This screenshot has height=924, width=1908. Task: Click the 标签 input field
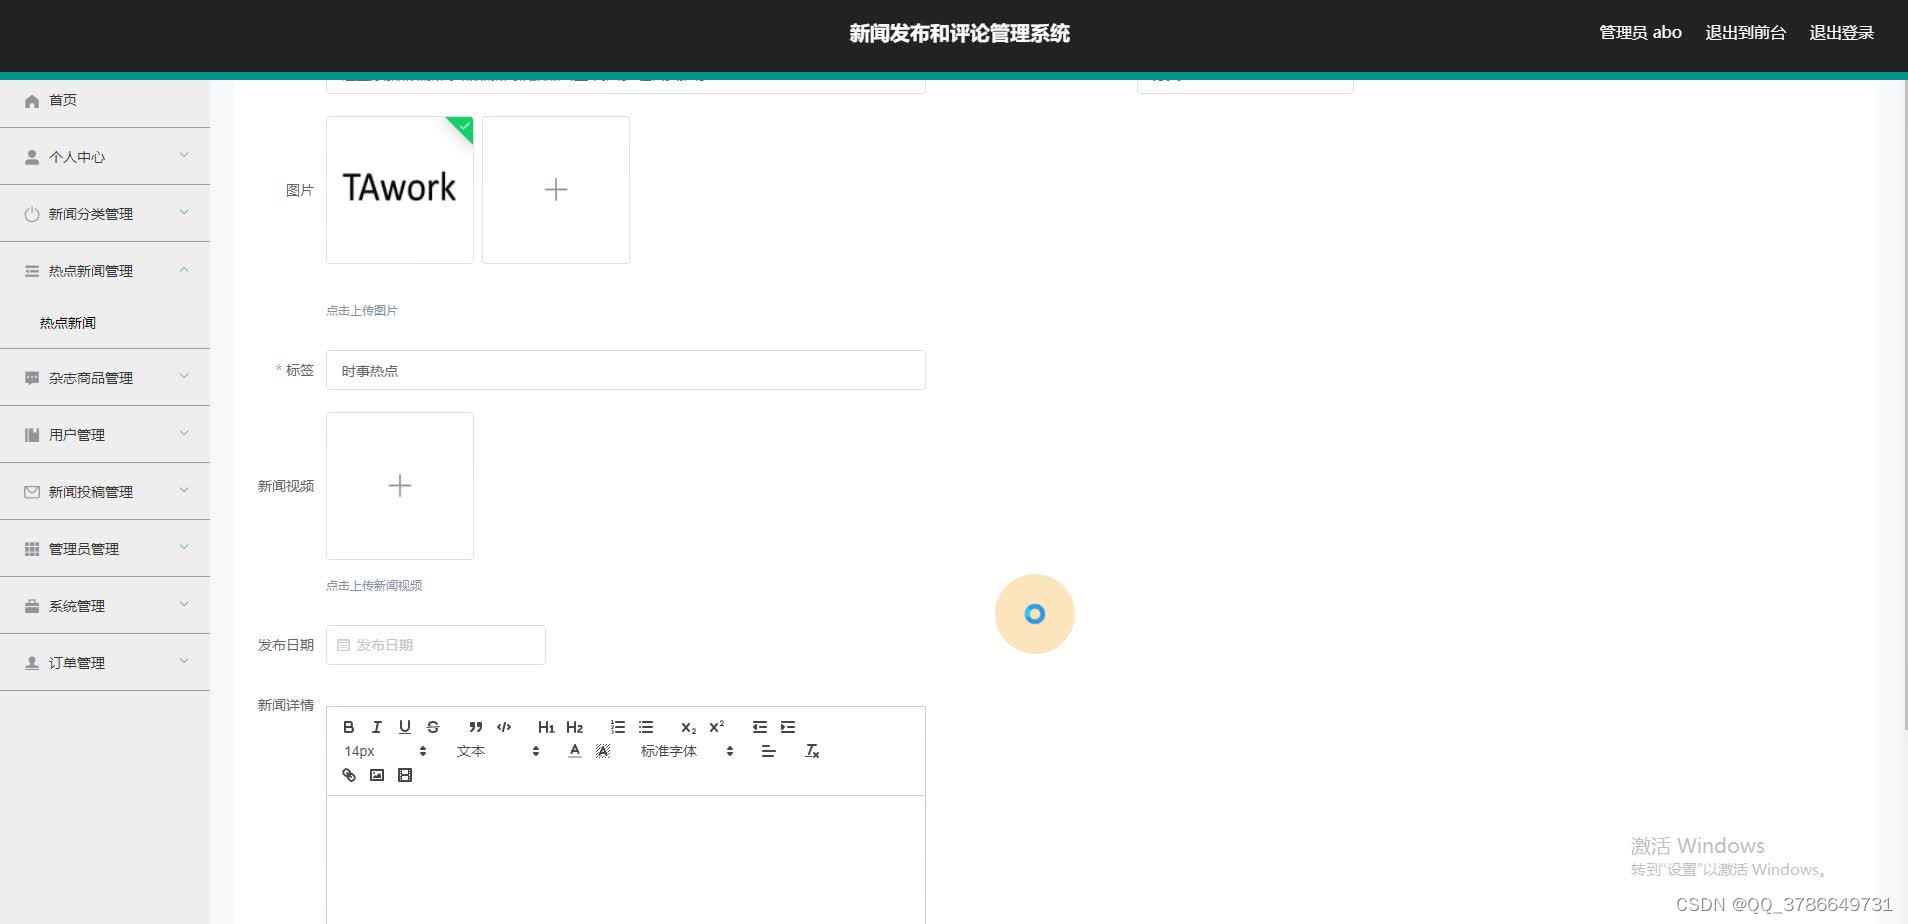tap(626, 370)
